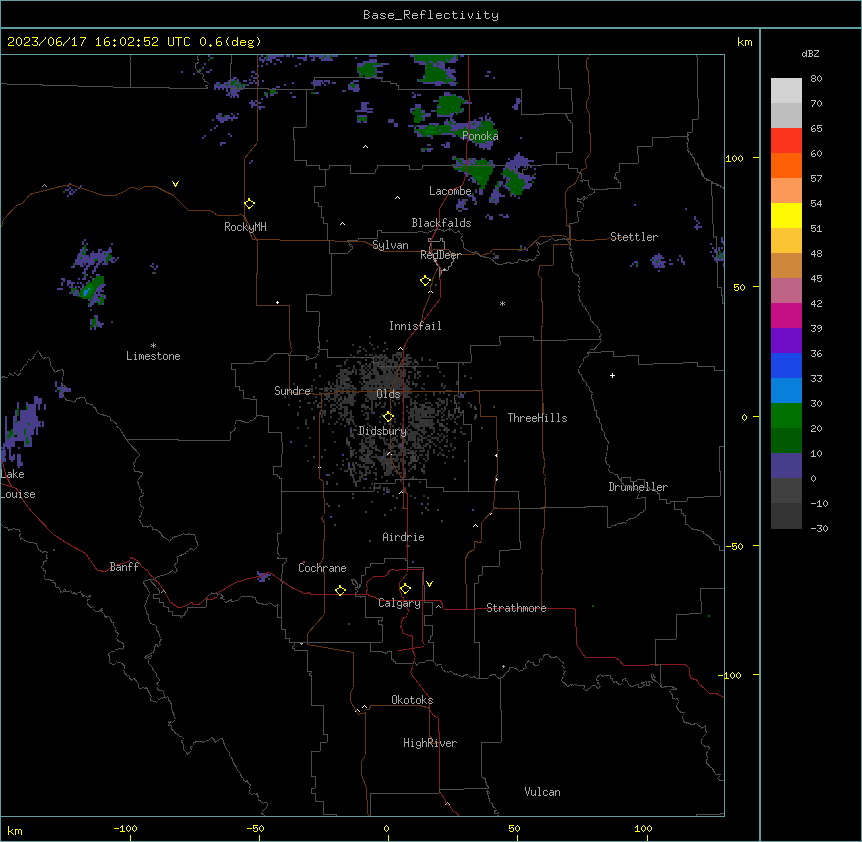Select the pink 45-42 dBZ legend swatch
Image resolution: width=862 pixels, height=842 pixels.
[x=786, y=291]
